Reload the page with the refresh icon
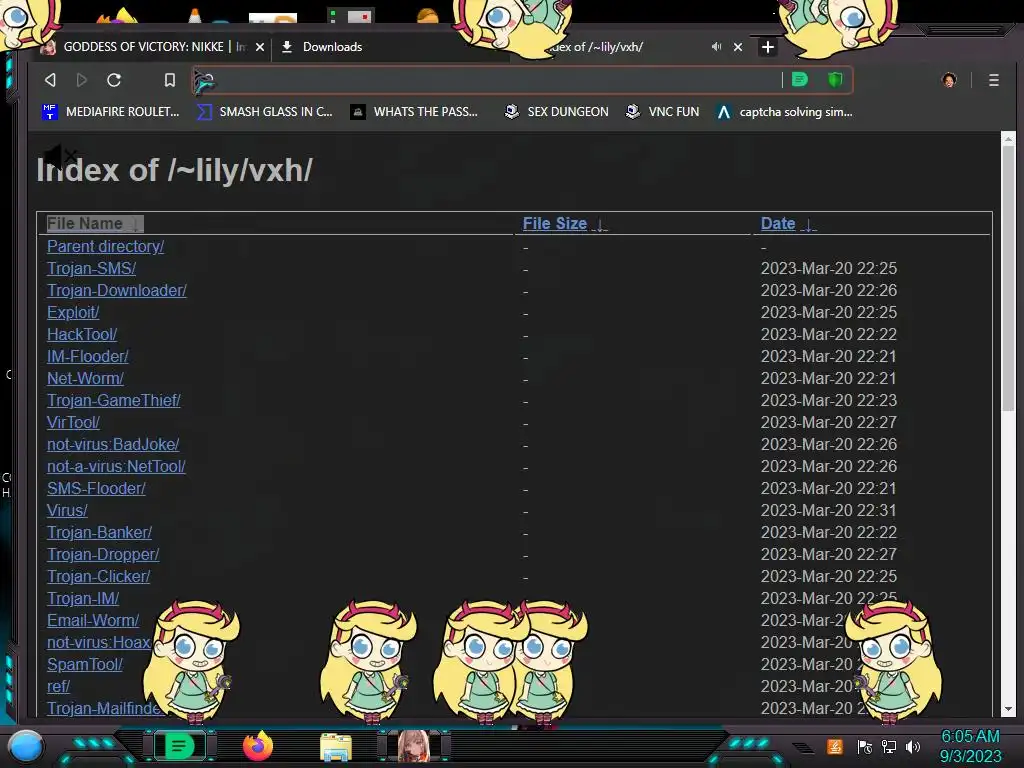1024x768 pixels. [x=114, y=80]
